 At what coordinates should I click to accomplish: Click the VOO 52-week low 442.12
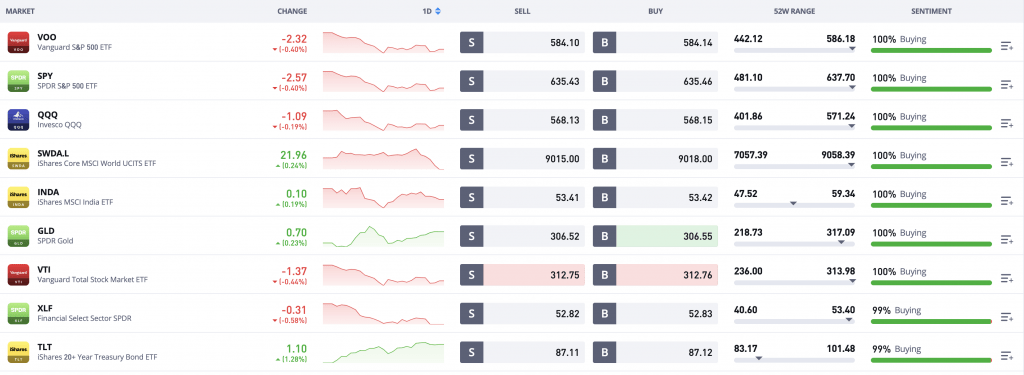click(748, 39)
